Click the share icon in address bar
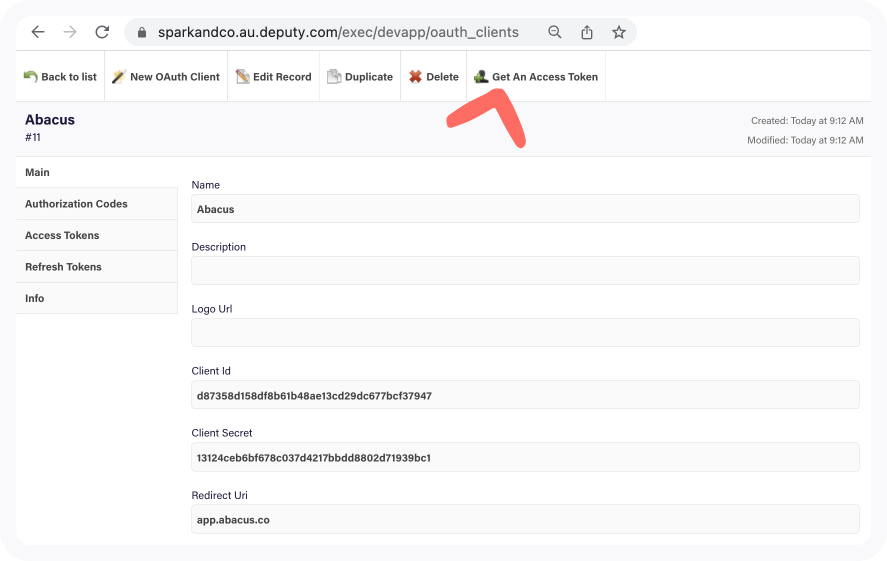The image size is (887, 561). coord(587,32)
